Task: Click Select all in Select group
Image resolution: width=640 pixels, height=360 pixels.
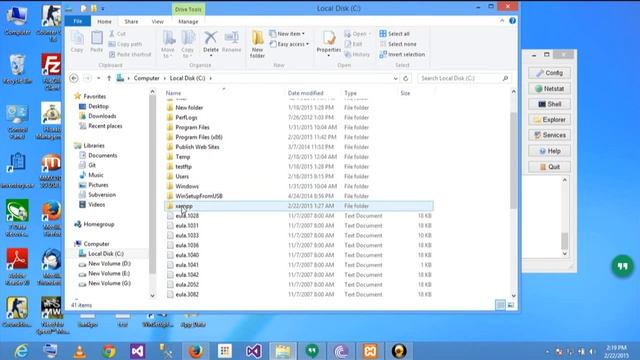Action: 394,34
